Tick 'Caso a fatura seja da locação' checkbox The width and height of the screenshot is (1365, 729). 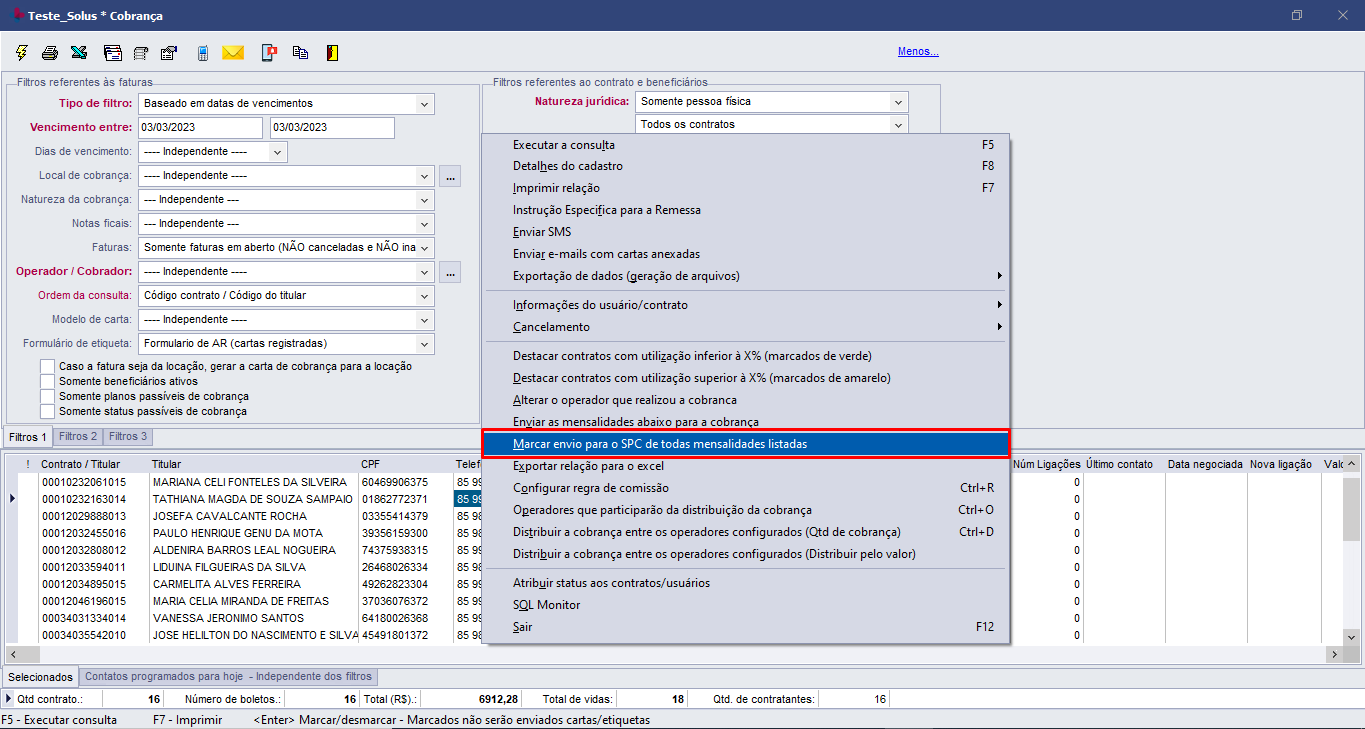(47, 366)
